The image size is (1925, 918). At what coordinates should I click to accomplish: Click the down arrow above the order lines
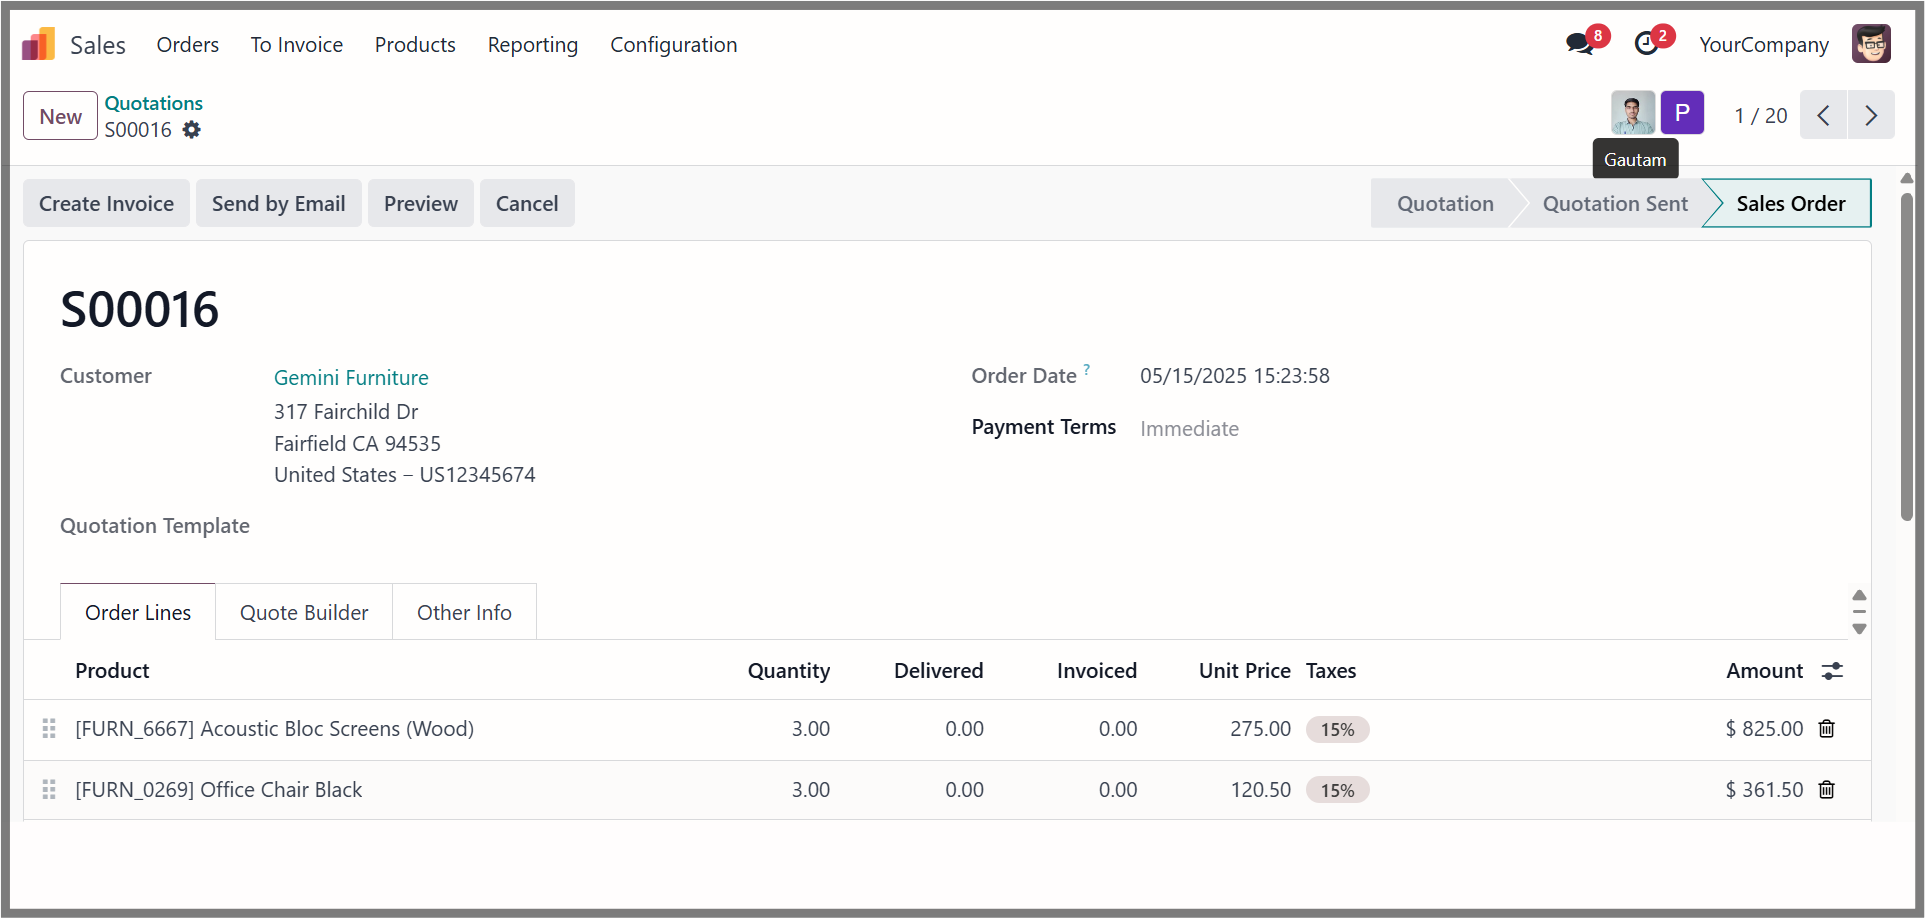pos(1859,629)
